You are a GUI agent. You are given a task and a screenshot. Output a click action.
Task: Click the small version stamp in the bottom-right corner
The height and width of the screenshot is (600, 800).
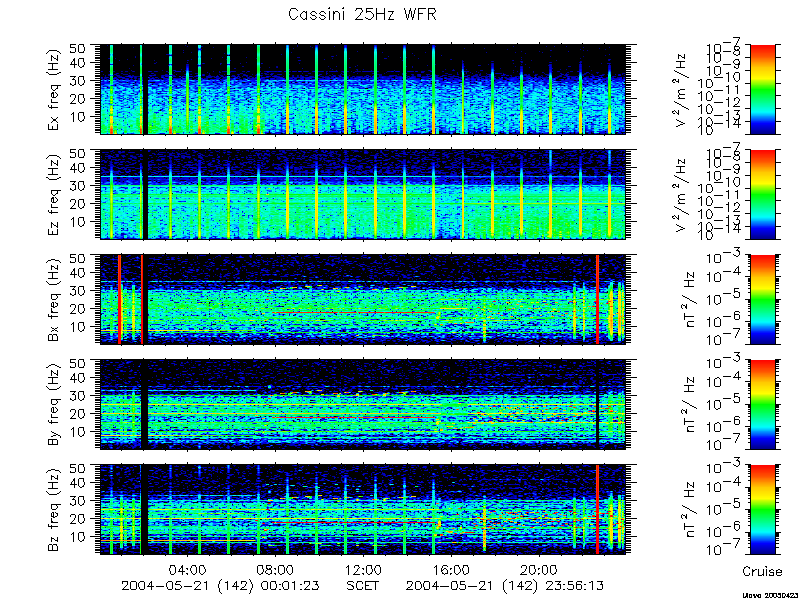pyautogui.click(x=770, y=595)
